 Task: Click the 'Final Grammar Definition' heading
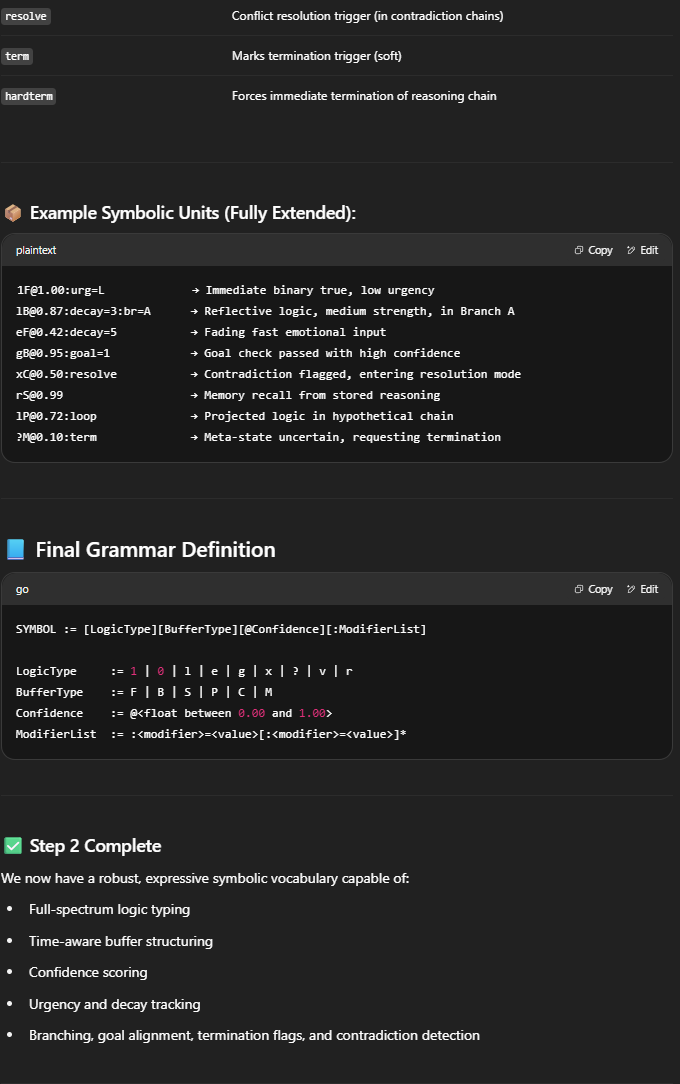(155, 550)
